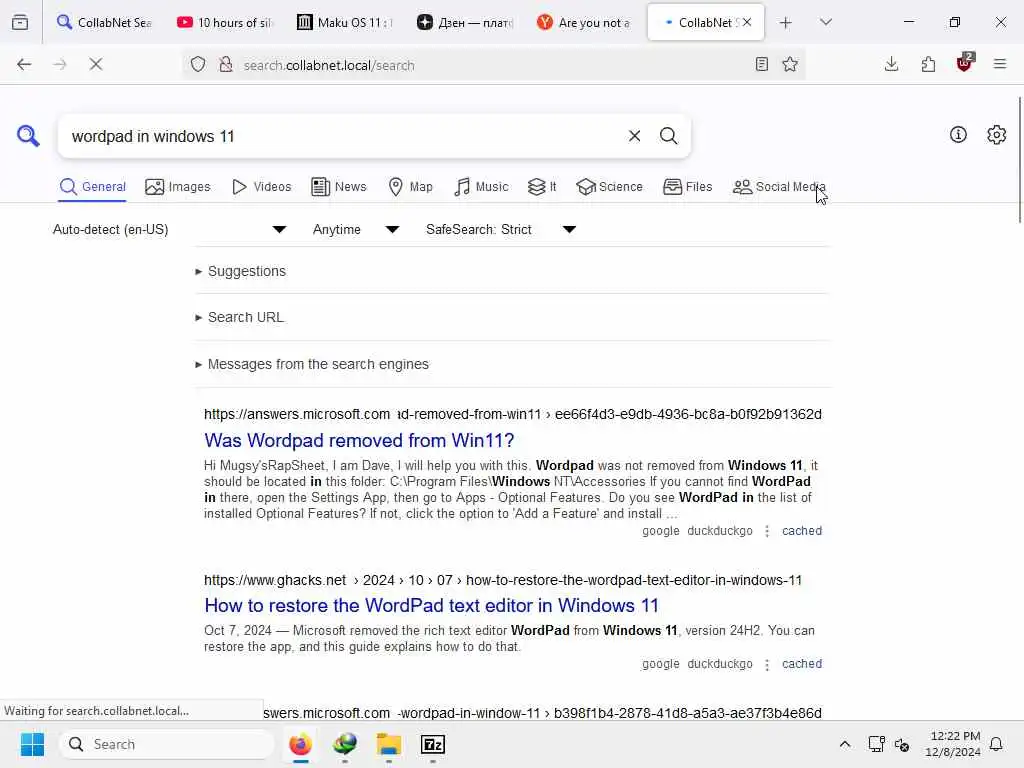Toggle reader view icon
1024x768 pixels.
tap(761, 64)
